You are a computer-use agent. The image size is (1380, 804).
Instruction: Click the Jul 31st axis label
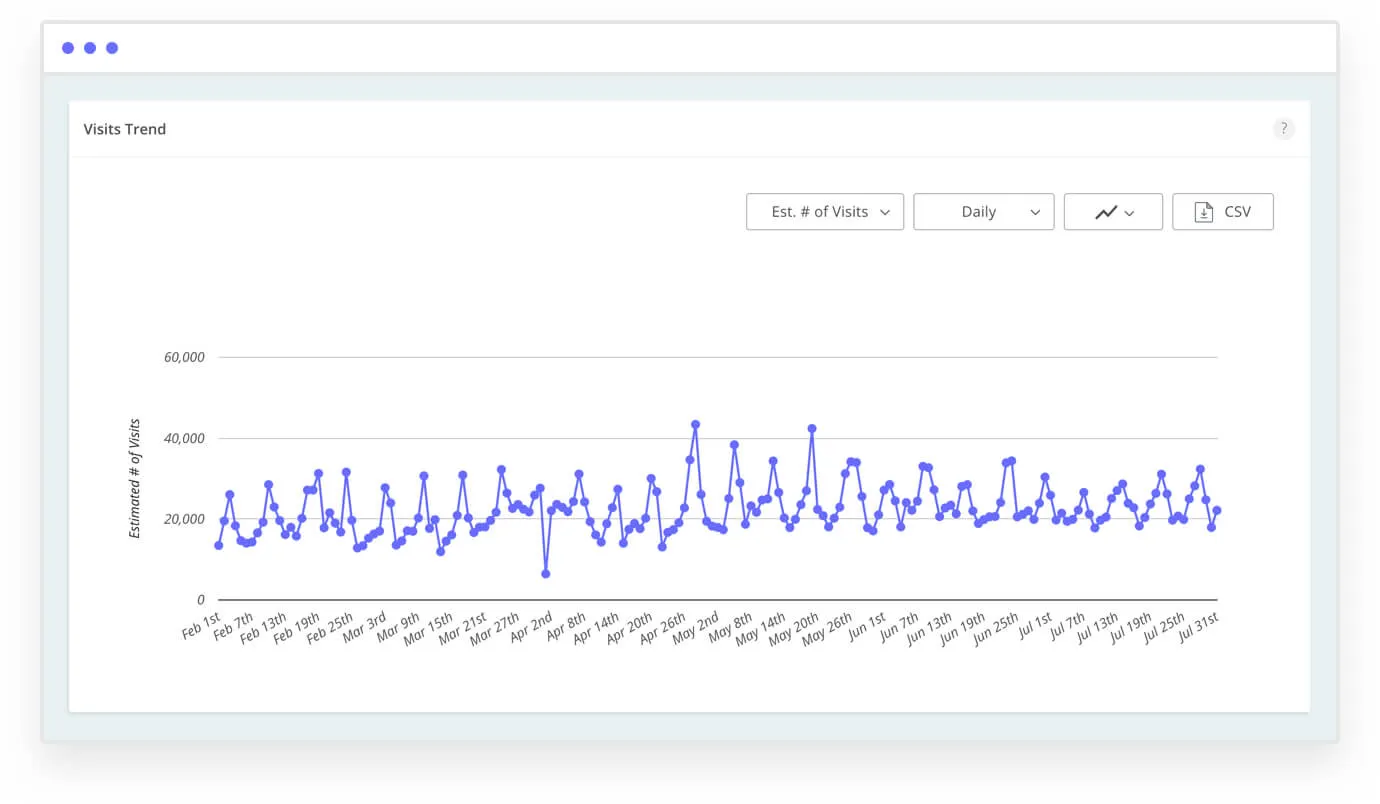tap(1199, 625)
